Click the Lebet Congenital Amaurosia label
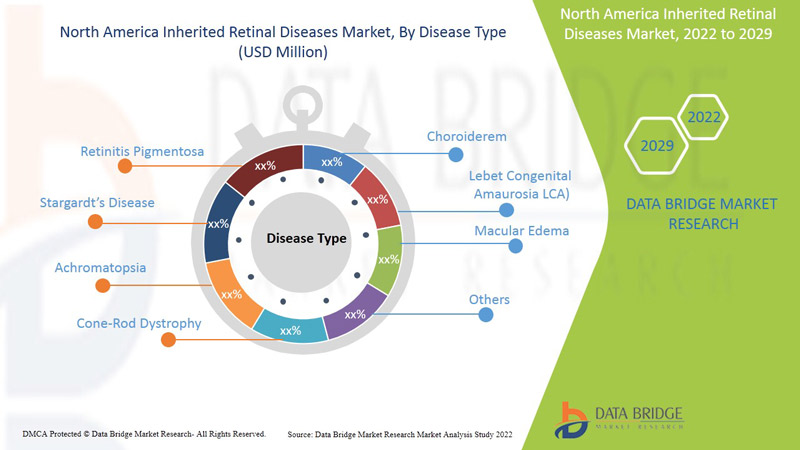Viewport: 800px width, 450px height. (x=520, y=185)
